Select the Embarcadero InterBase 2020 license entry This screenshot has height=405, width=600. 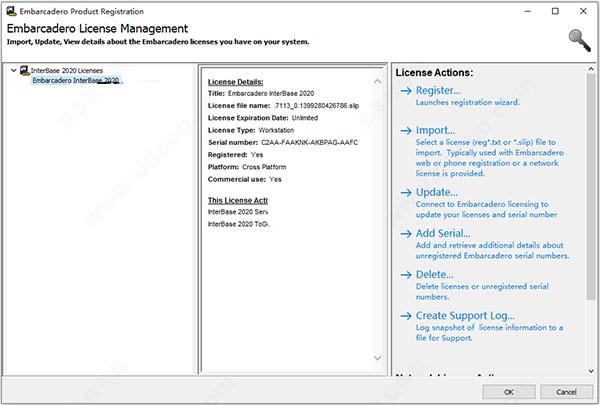(x=76, y=80)
